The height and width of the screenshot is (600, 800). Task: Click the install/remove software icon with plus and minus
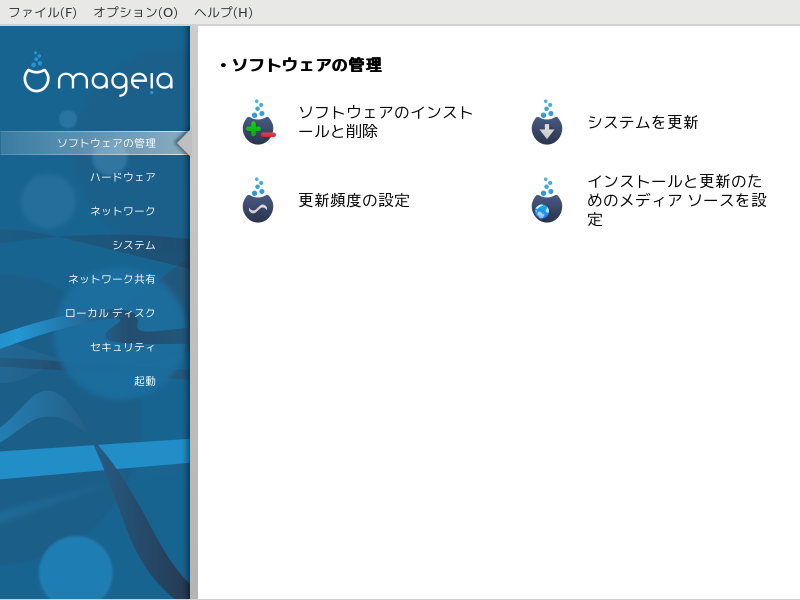(x=259, y=122)
